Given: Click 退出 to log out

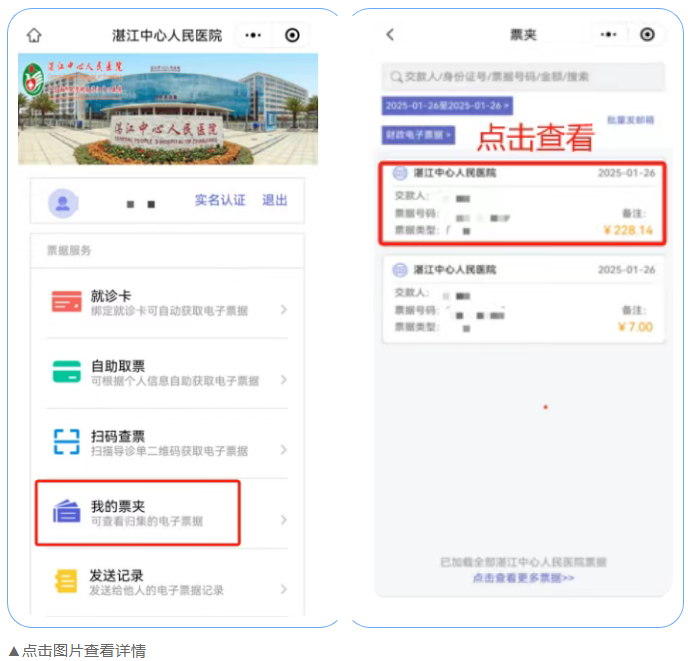Looking at the screenshot, I should pos(275,200).
